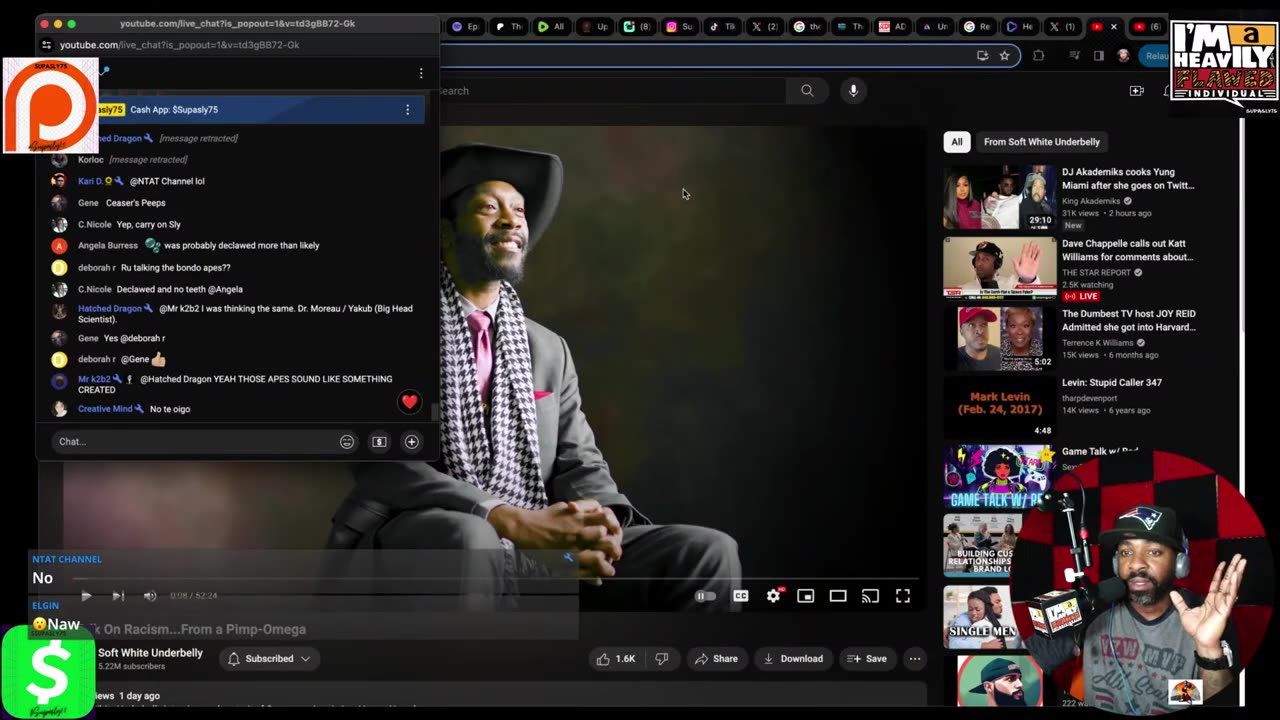Filter by 'From Soft White Underbelly'
1280x720 pixels.
[1041, 142]
